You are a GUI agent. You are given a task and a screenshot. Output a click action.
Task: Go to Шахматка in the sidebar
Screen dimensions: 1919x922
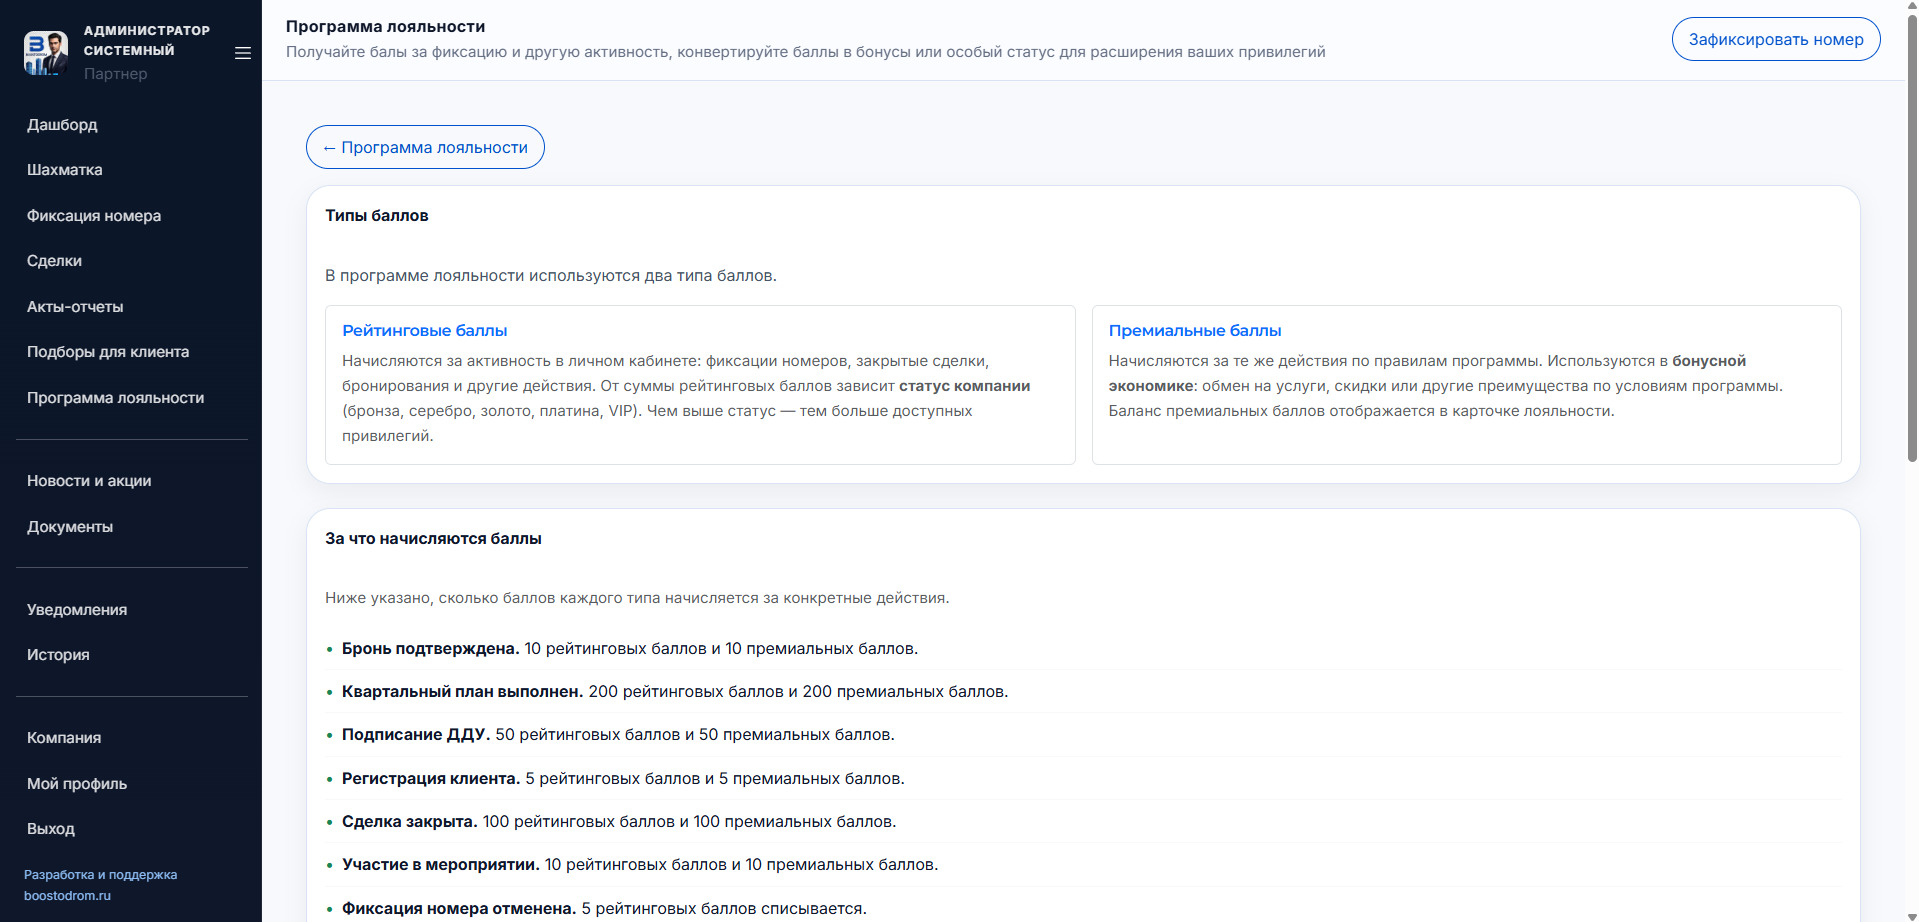pyautogui.click(x=65, y=170)
